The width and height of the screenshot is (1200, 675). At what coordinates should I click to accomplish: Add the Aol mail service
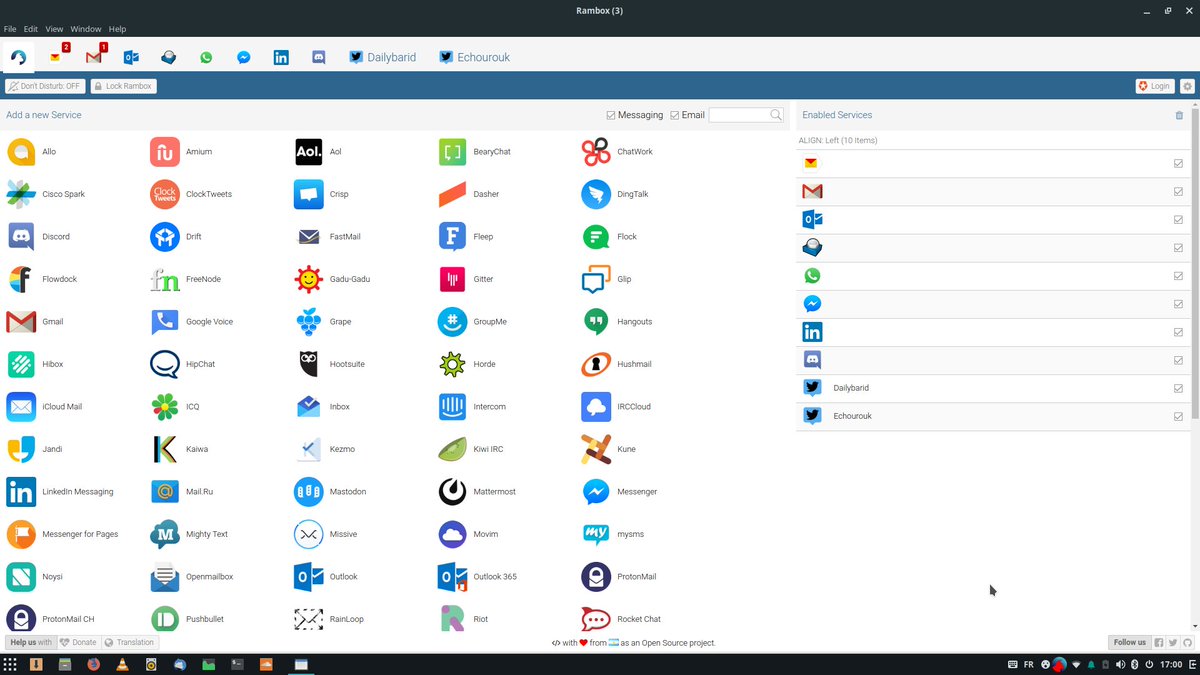click(x=318, y=152)
